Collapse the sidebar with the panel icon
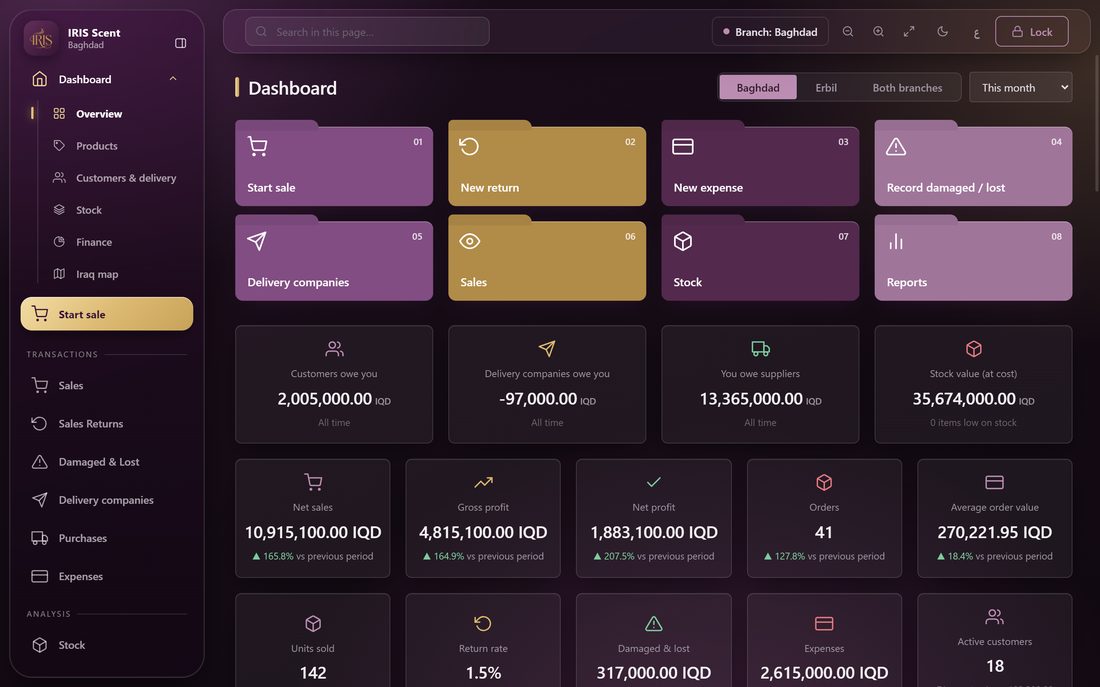Screen dimensions: 1100x687 (180, 44)
